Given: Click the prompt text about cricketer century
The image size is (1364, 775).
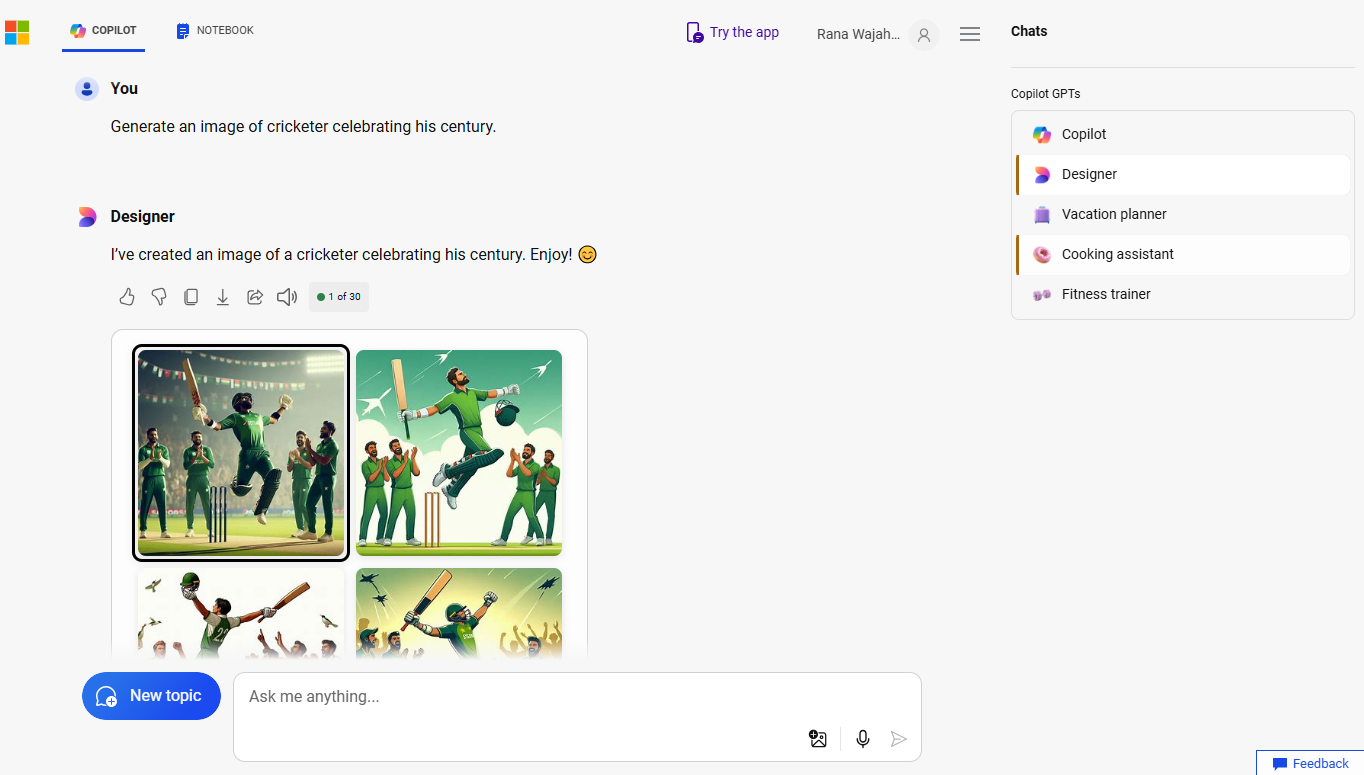Looking at the screenshot, I should (303, 127).
